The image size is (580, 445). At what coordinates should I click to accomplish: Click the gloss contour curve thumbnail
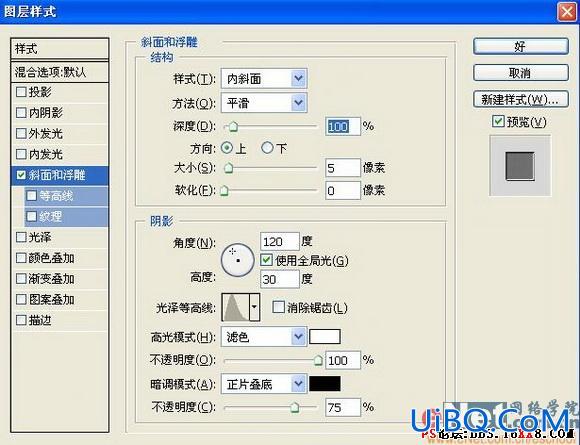(x=236, y=307)
